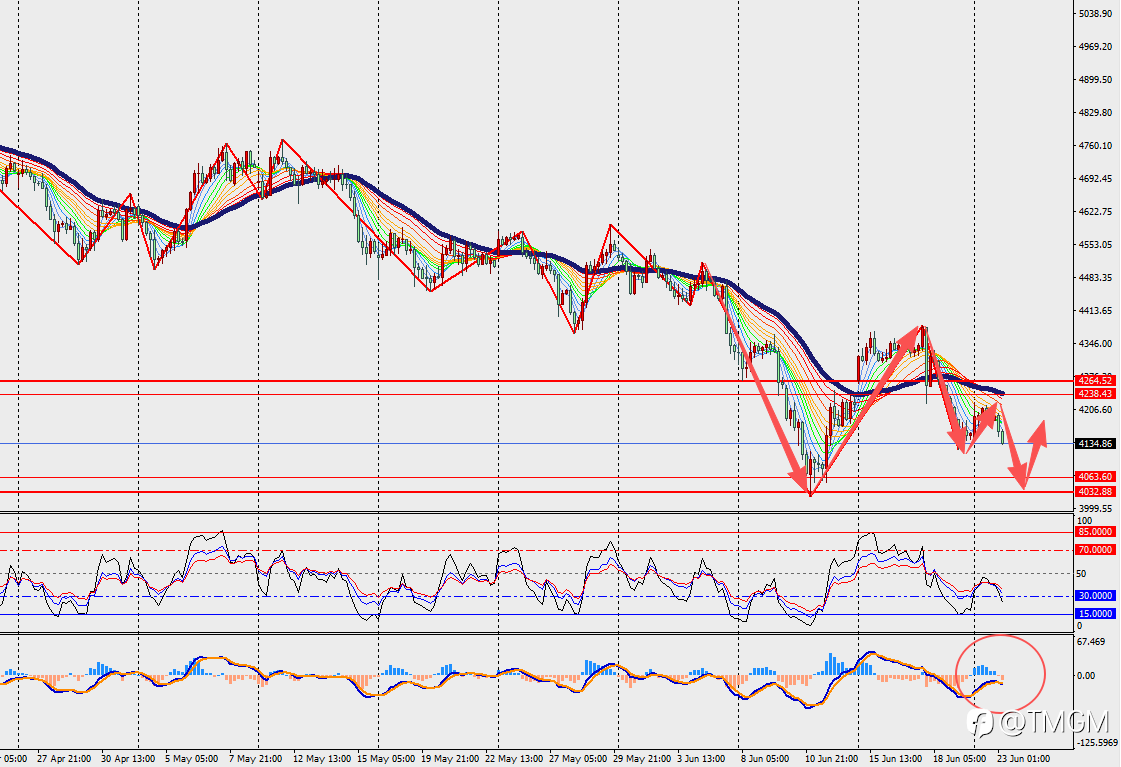The width and height of the screenshot is (1121, 767).
Task: Select the 4032.88 support level label
Action: click(1095, 492)
